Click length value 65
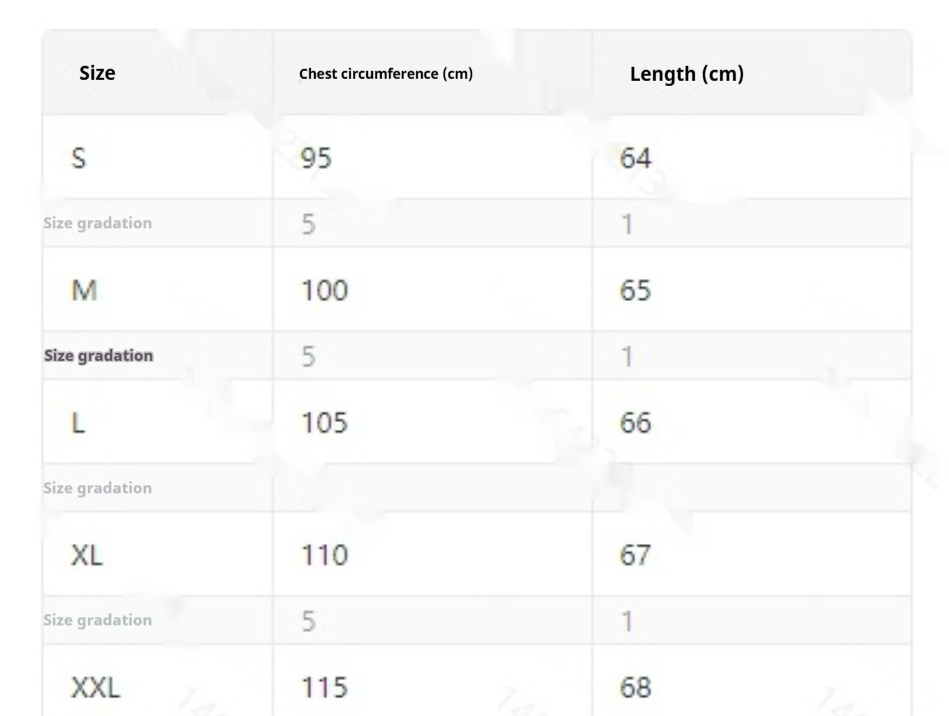Viewport: 949px width, 716px height. [636, 290]
